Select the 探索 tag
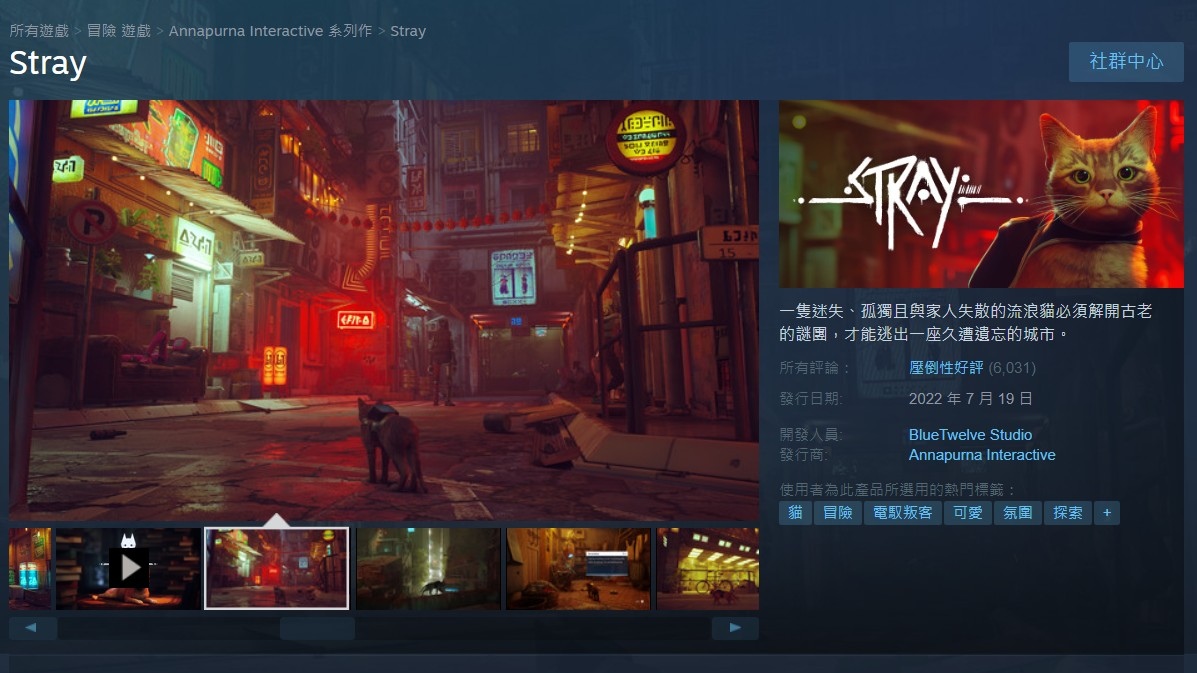Viewport: 1197px width, 673px height. tap(1067, 513)
